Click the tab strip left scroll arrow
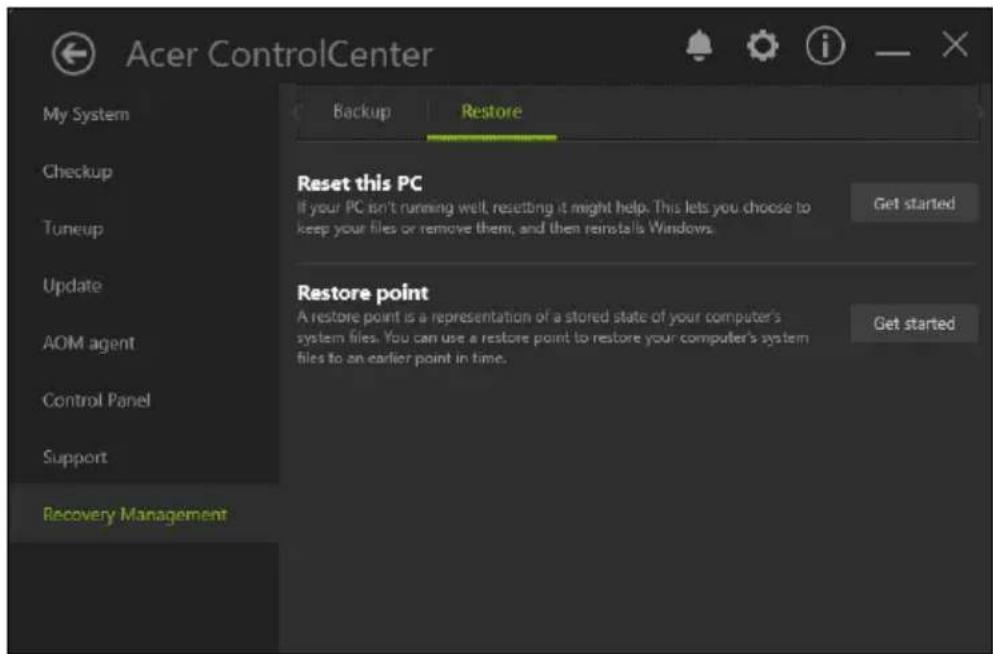993x654 pixels. click(297, 113)
